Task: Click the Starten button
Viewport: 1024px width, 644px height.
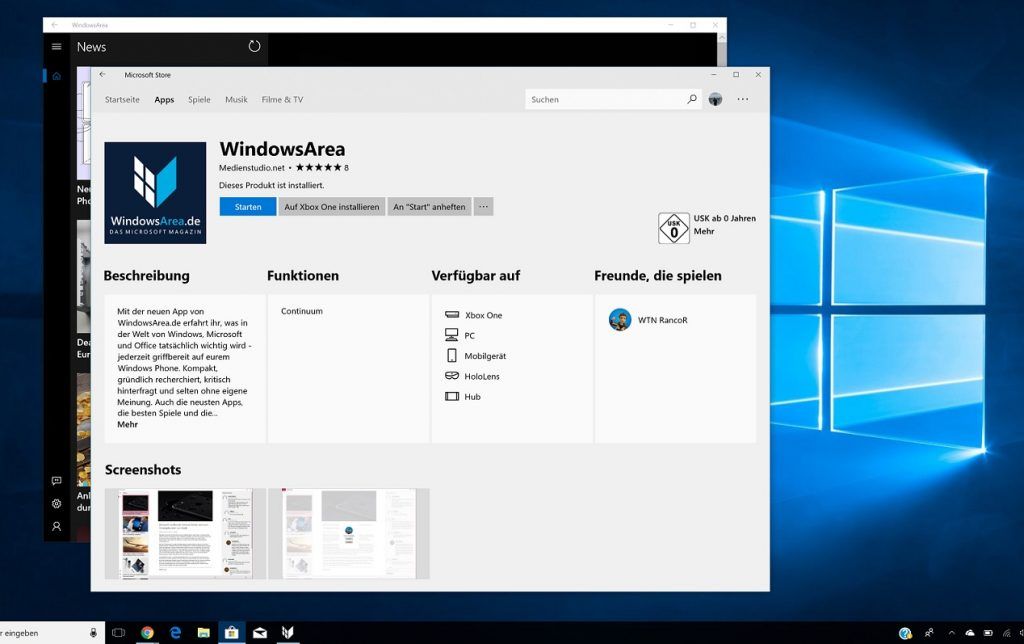Action: pos(248,207)
